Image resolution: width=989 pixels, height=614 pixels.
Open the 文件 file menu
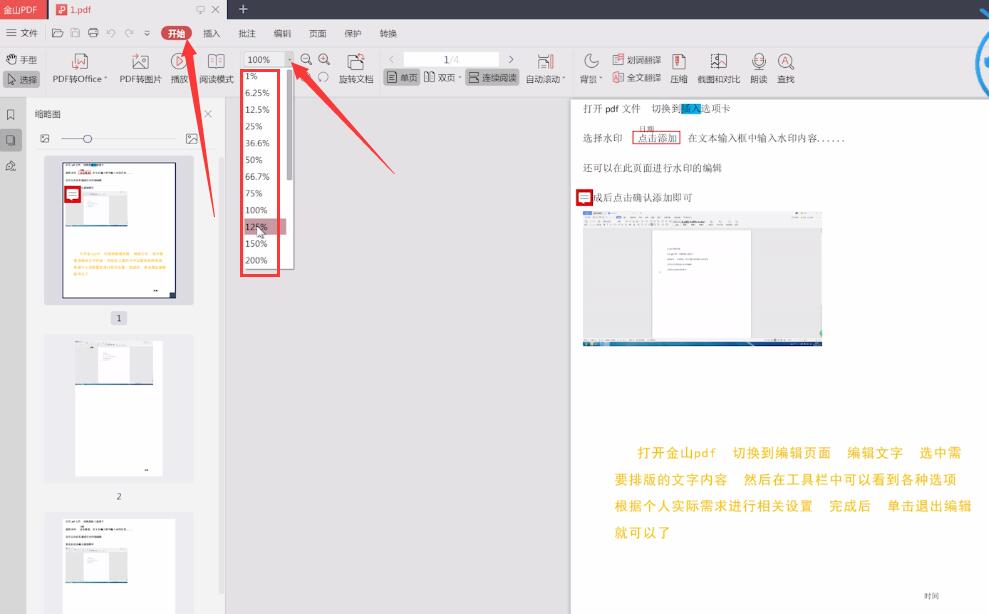click(x=22, y=33)
